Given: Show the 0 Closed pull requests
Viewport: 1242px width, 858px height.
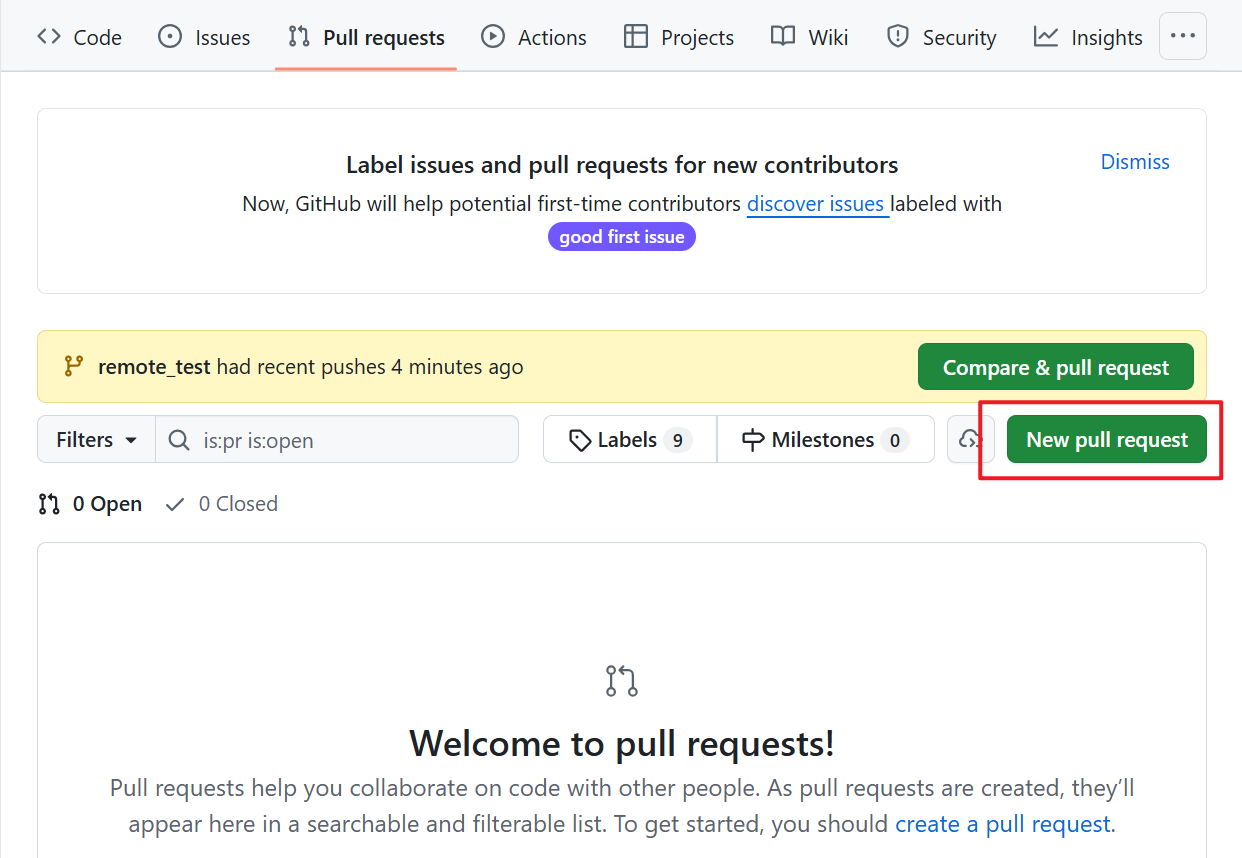Looking at the screenshot, I should pos(222,504).
